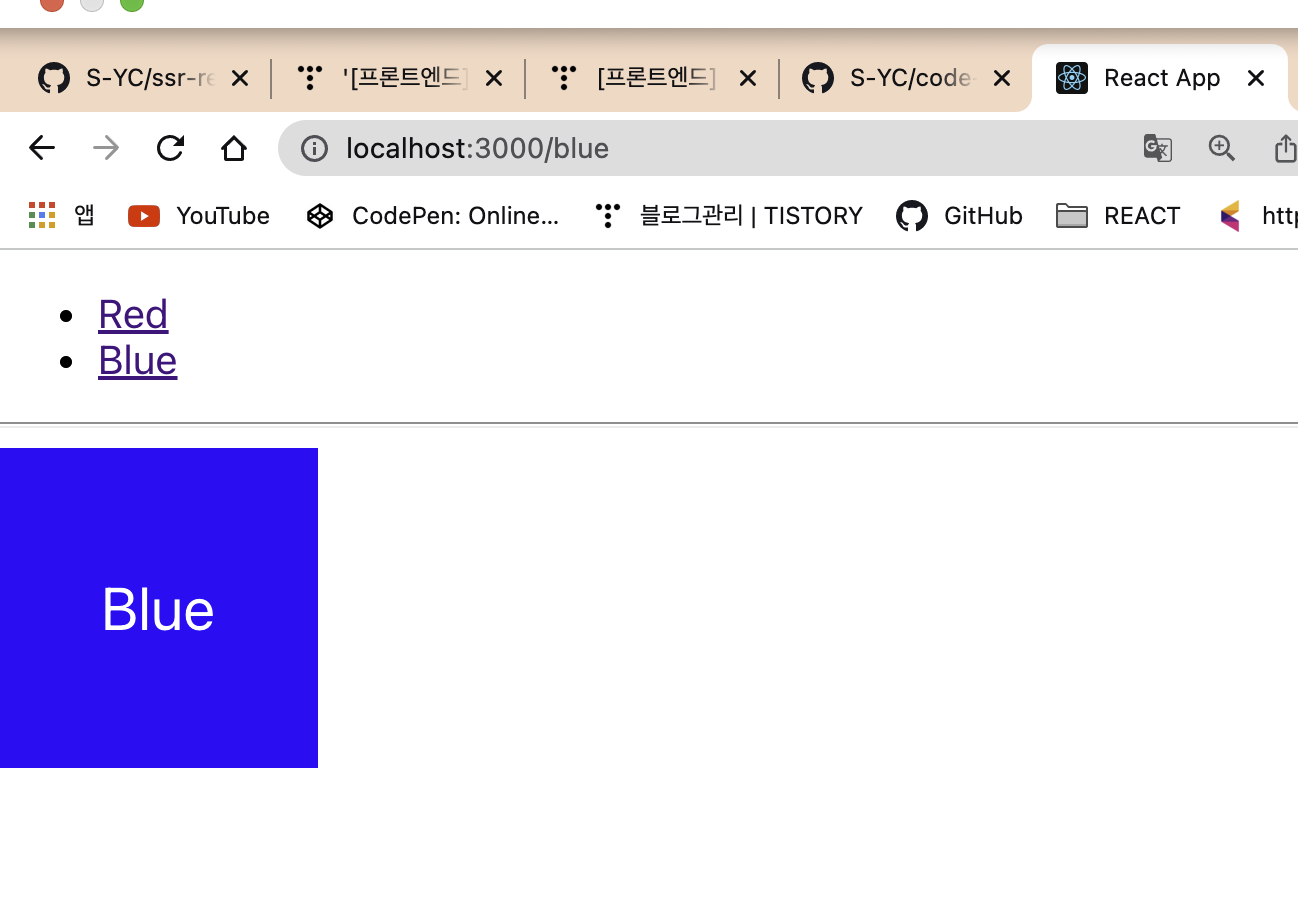1298x914 pixels.
Task: Open the Google Translate icon
Action: 1158,148
